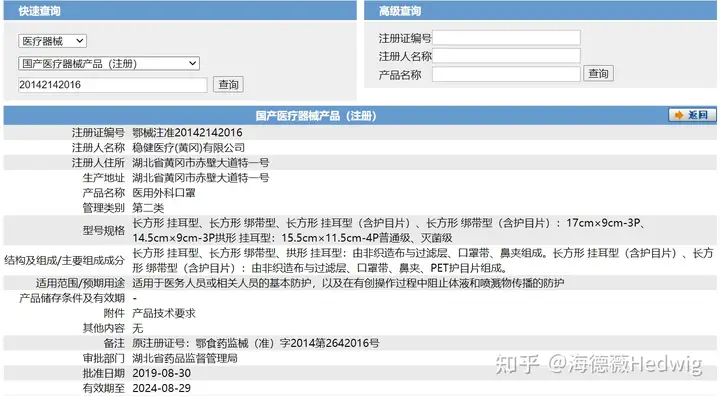Select the 高级查询 panel header
This screenshot has width=720, height=396.
[x=540, y=11]
